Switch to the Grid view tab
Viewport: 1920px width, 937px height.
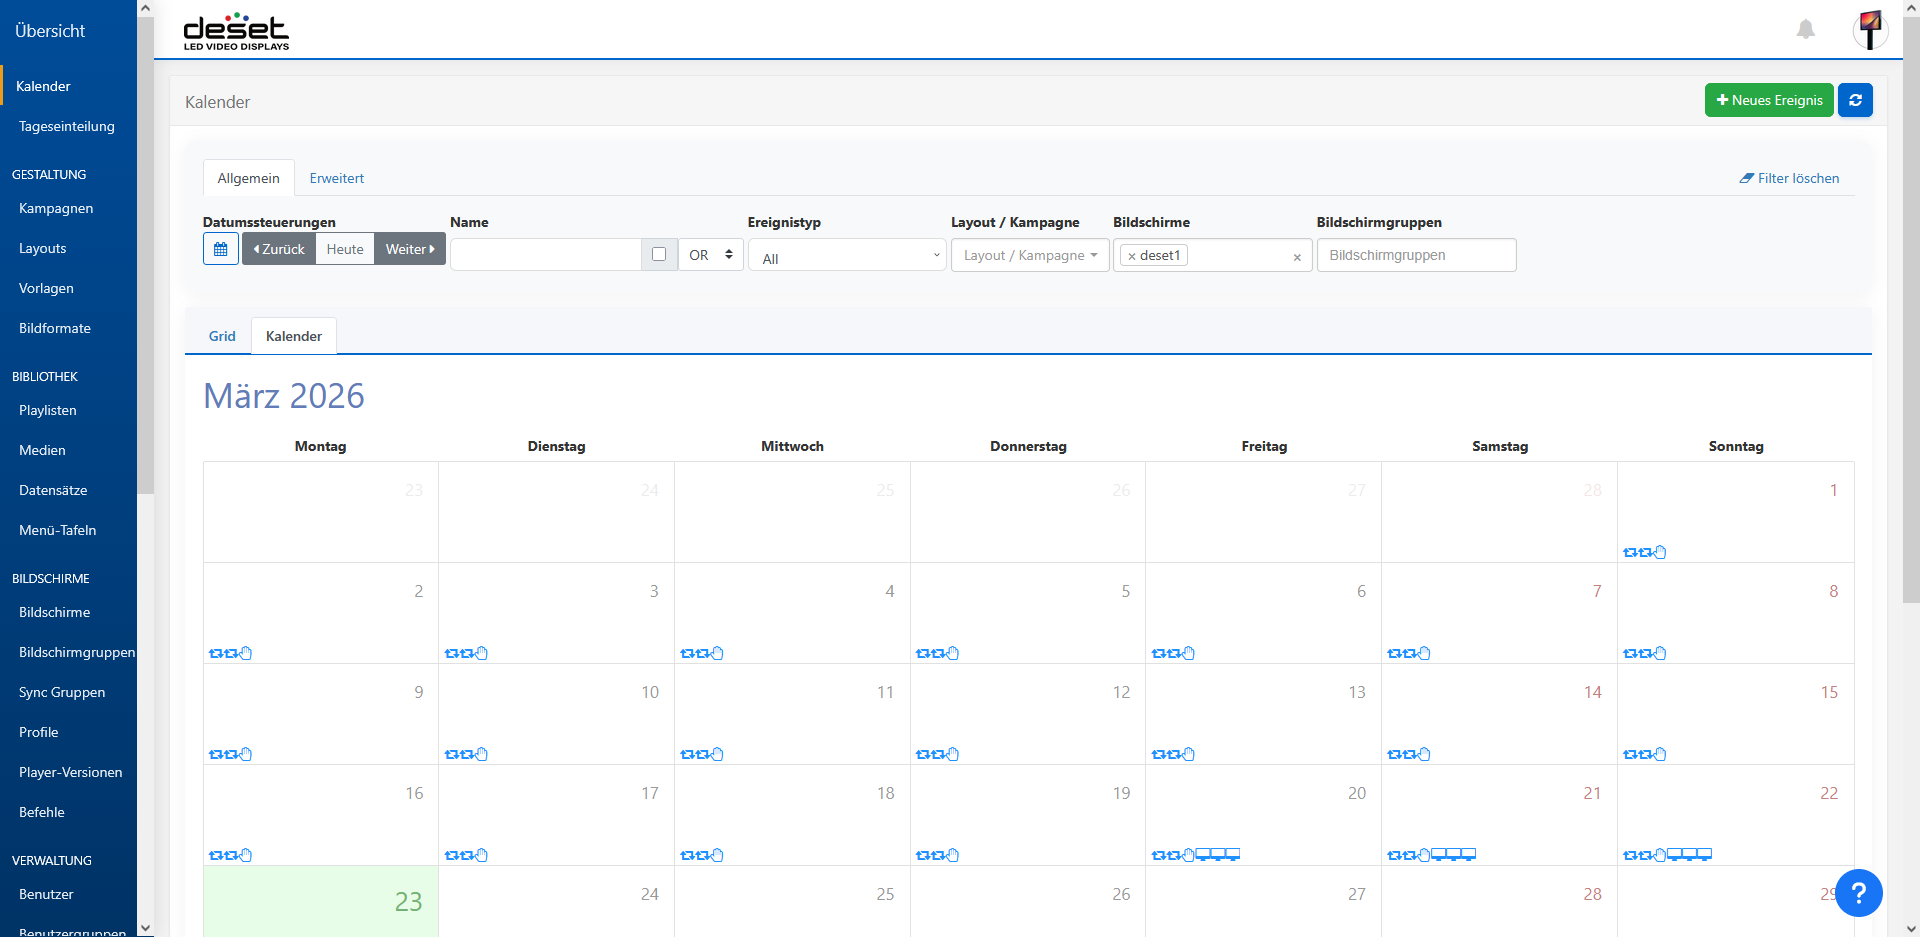[x=222, y=336]
